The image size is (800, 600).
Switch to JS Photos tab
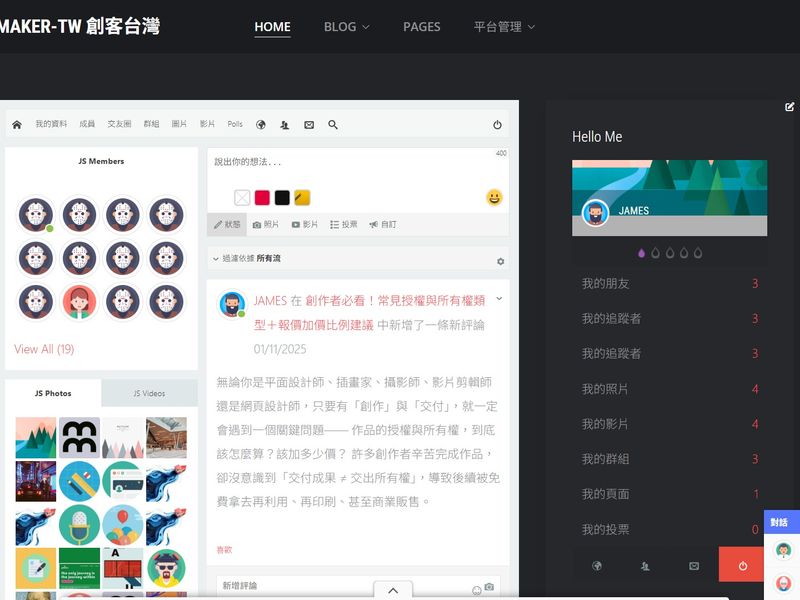coord(53,393)
